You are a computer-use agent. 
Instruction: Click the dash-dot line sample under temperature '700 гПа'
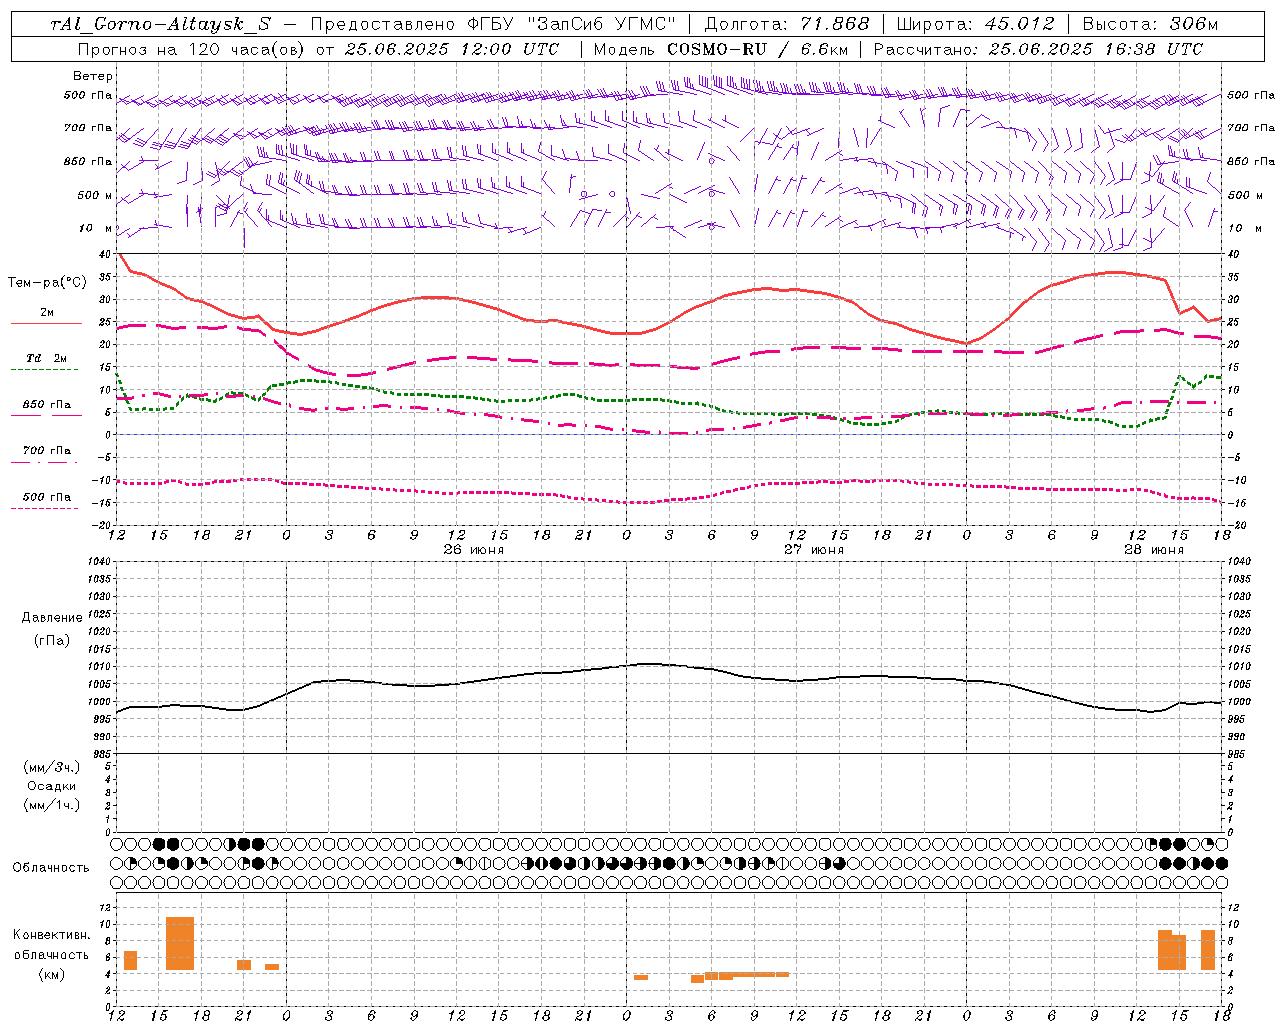44,462
